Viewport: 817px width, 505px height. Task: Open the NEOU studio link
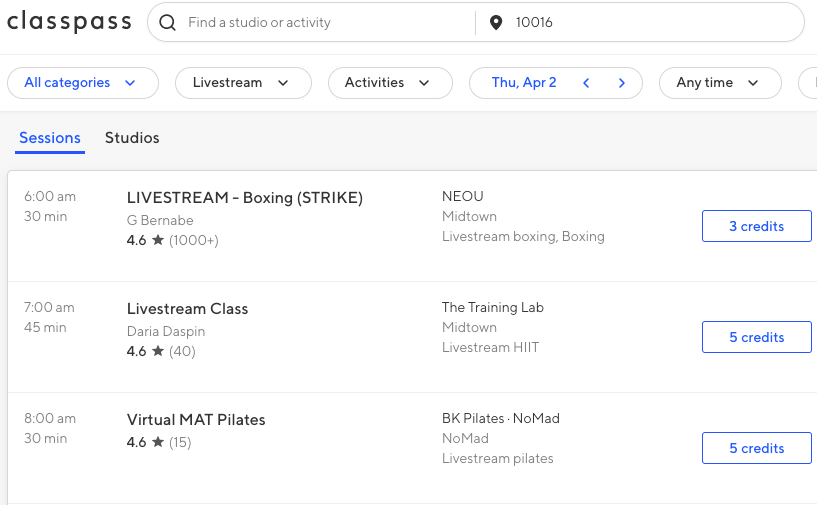click(463, 196)
